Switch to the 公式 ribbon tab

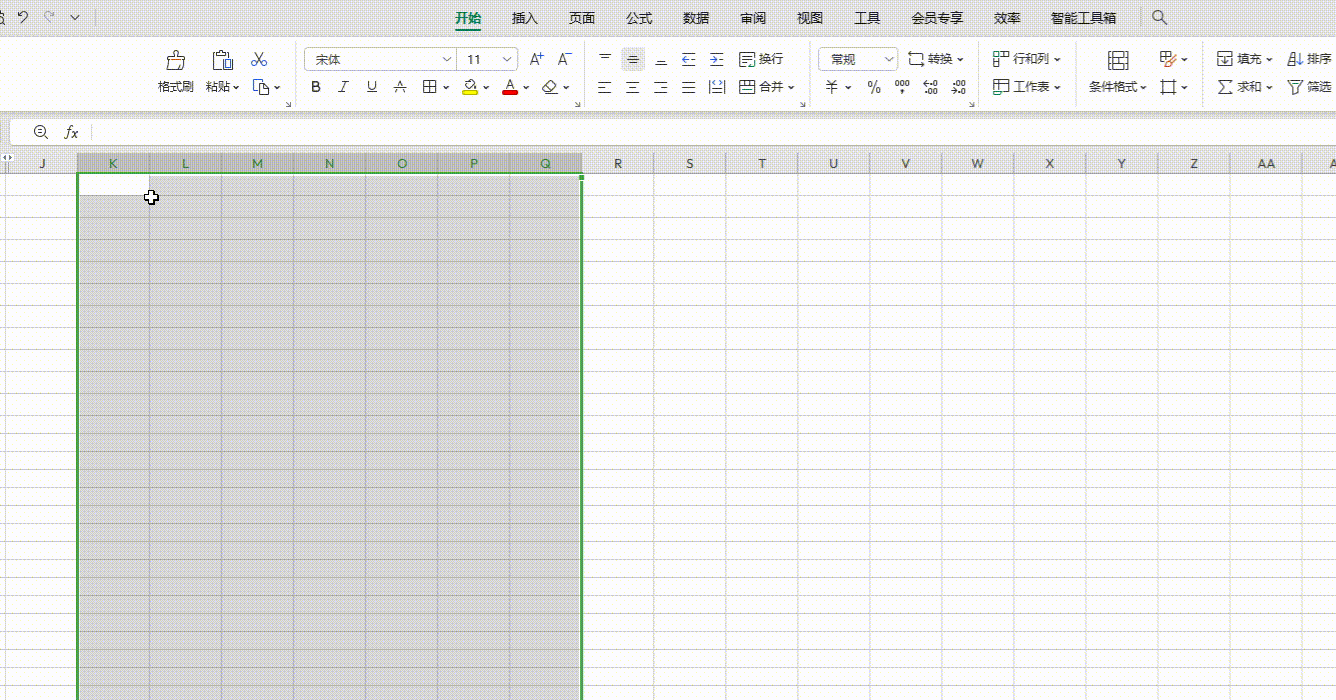(639, 18)
